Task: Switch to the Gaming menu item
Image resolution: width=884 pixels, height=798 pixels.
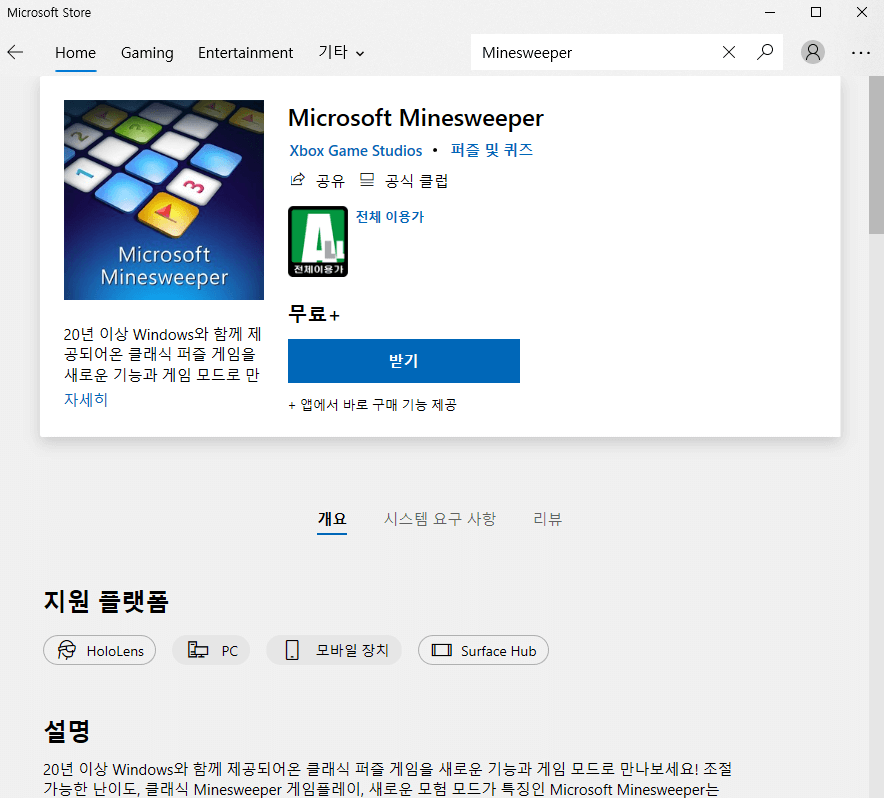Action: 147,53
